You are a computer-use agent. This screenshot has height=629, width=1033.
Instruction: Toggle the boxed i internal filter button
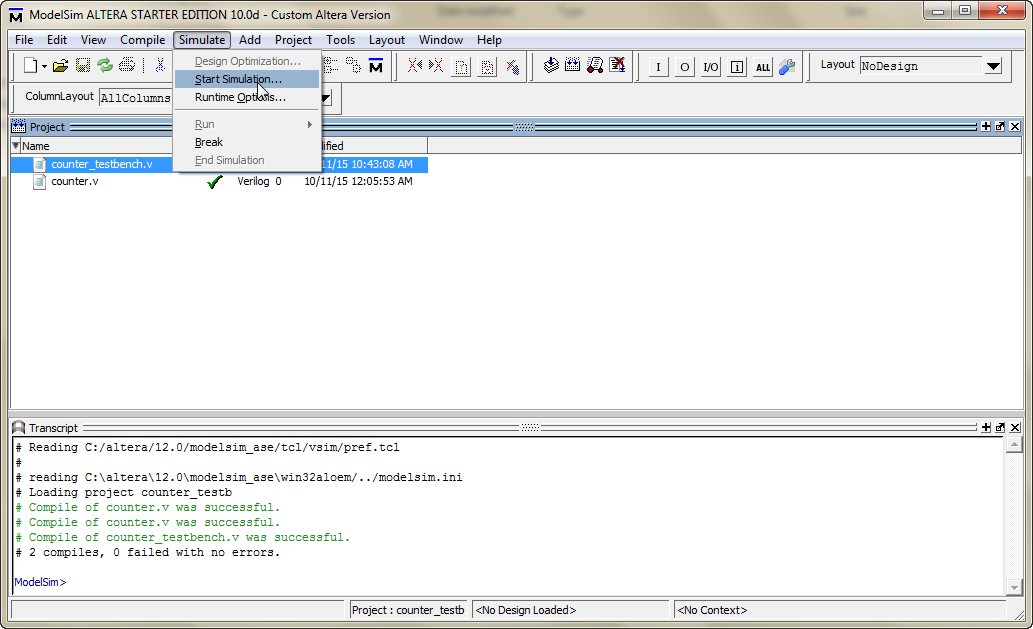coord(737,67)
